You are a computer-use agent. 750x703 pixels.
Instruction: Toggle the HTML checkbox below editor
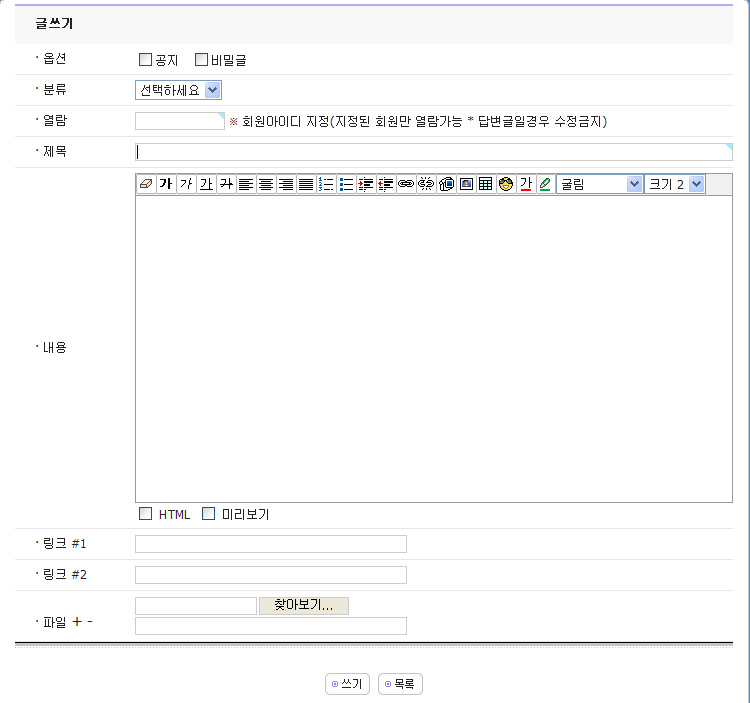click(146, 514)
